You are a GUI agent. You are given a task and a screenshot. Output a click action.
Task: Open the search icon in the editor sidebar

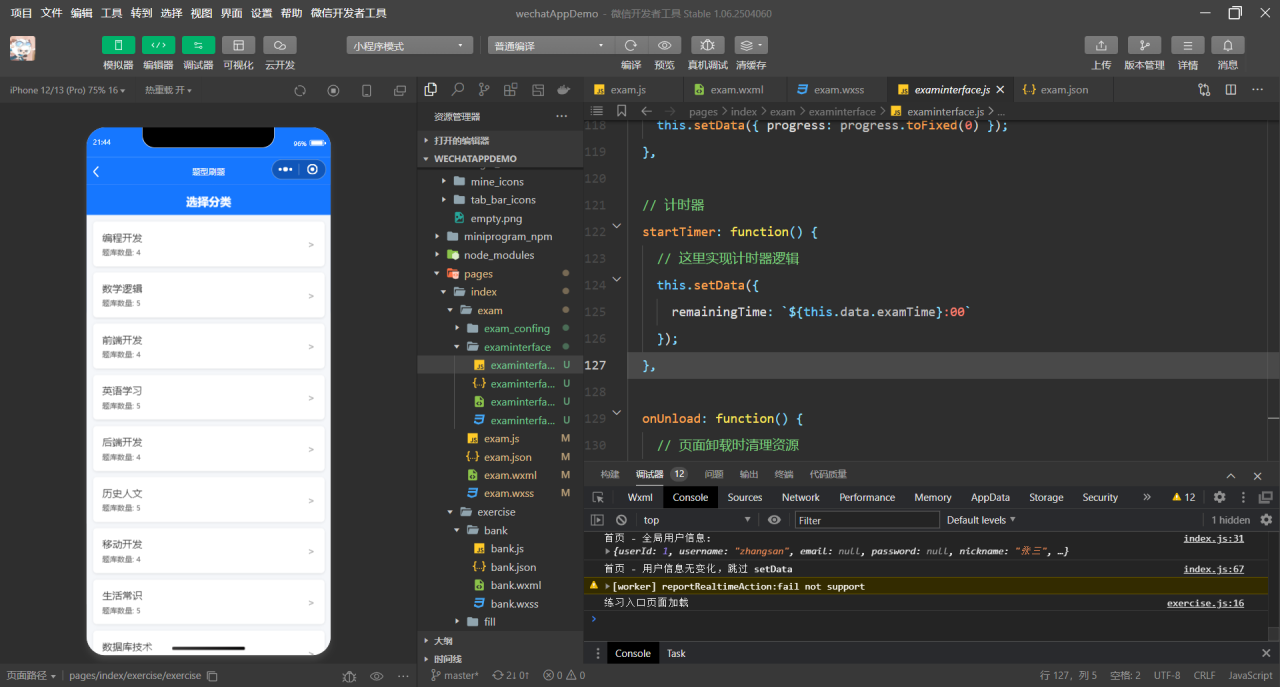(x=458, y=89)
